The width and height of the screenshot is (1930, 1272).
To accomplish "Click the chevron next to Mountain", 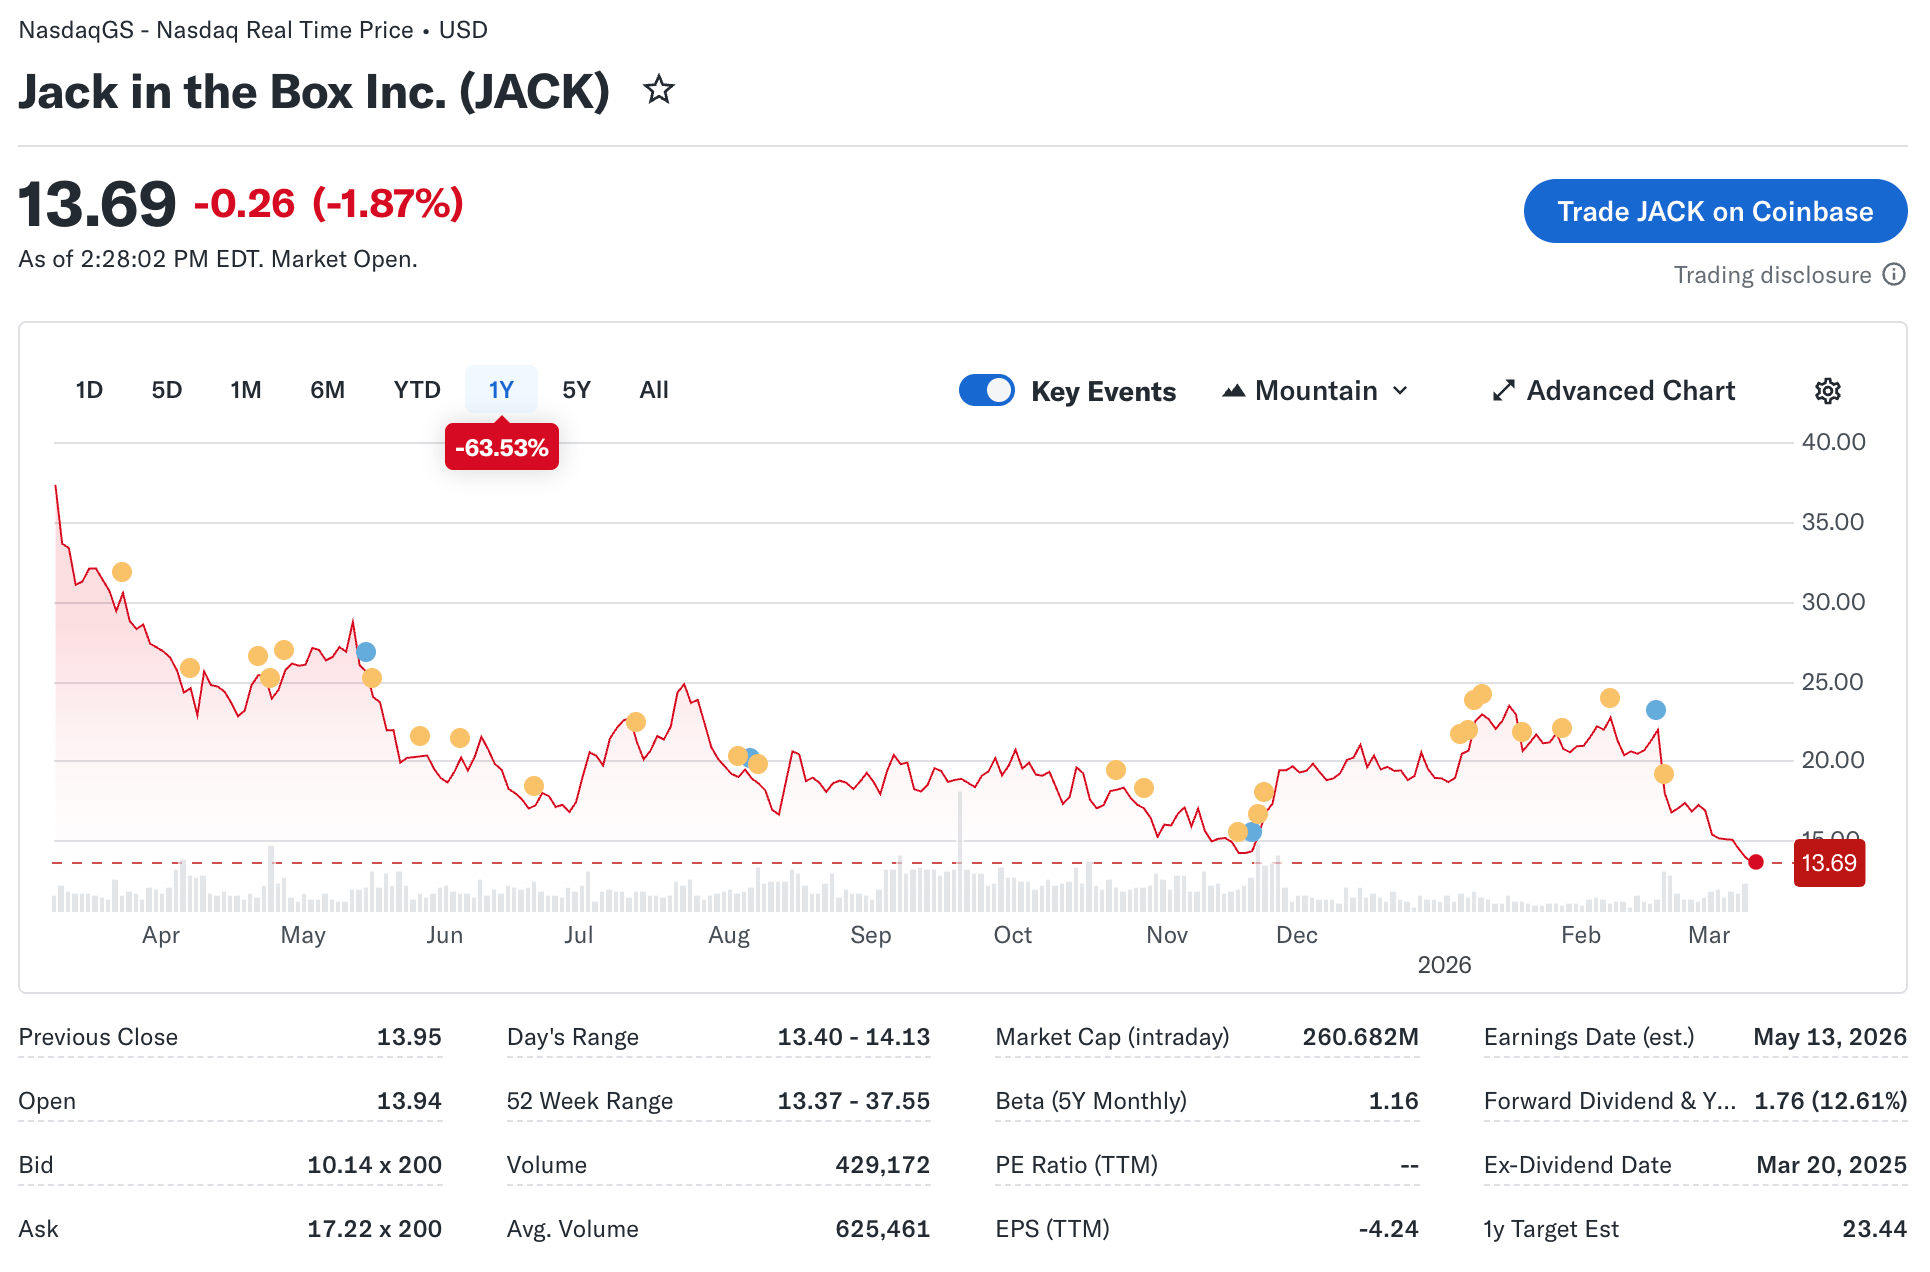I will tap(1401, 391).
